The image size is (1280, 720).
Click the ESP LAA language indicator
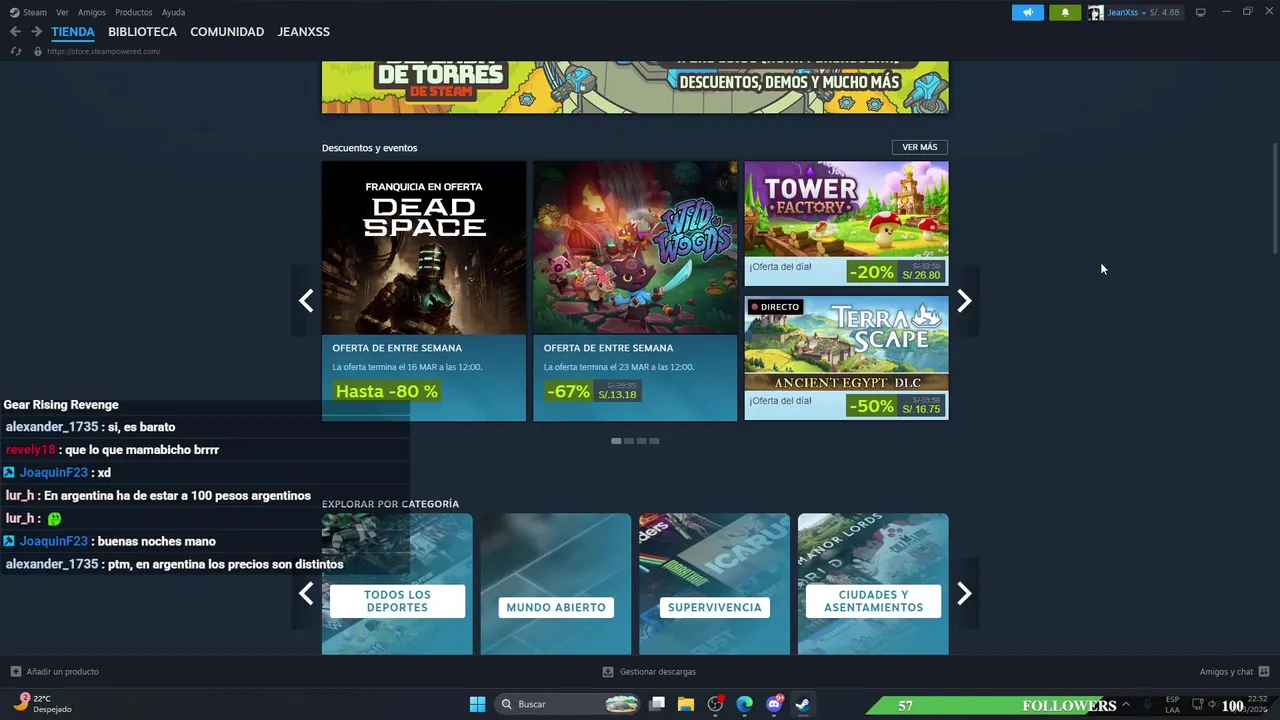pyautogui.click(x=1172, y=704)
